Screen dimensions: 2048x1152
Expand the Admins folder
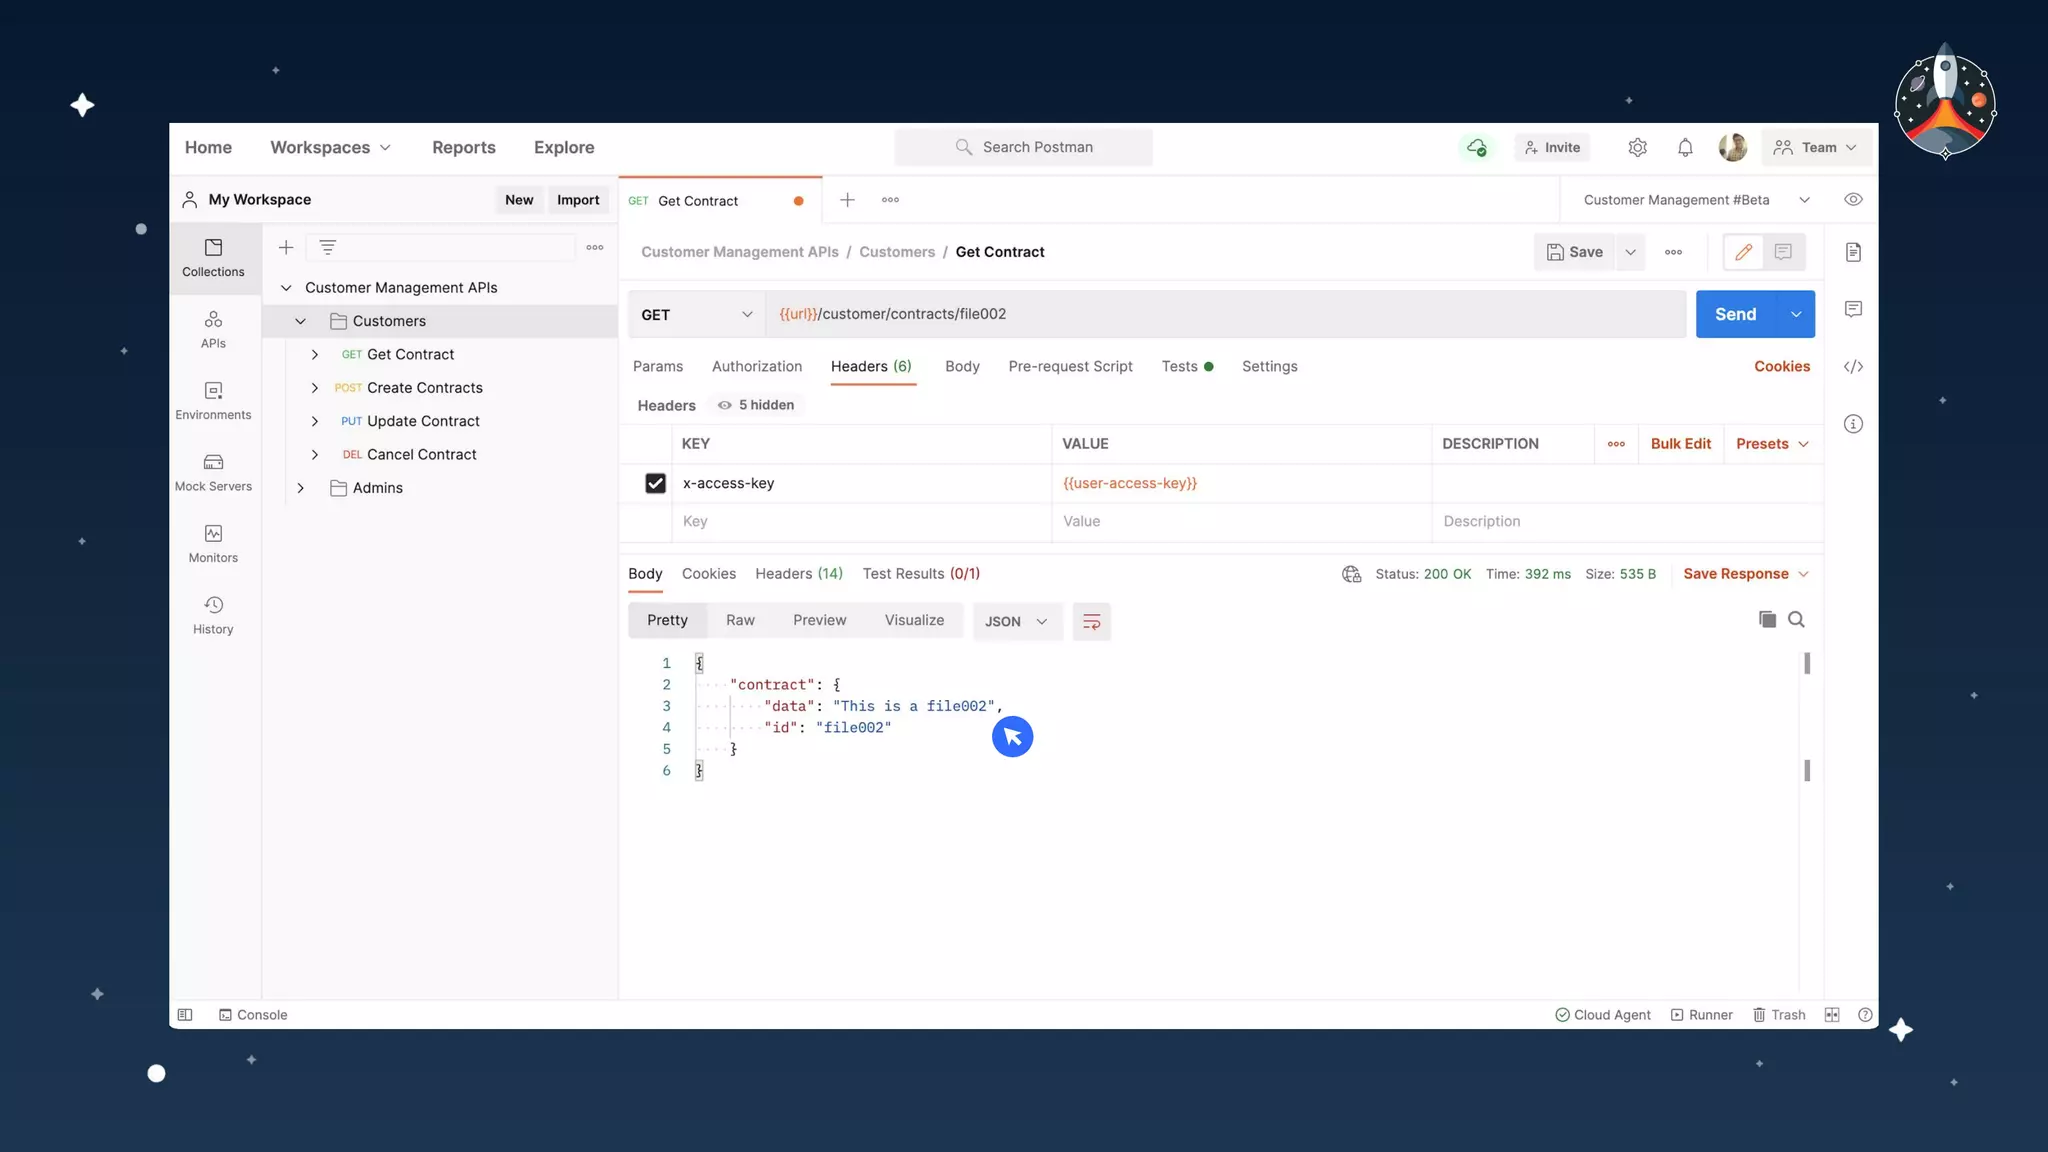(x=300, y=488)
